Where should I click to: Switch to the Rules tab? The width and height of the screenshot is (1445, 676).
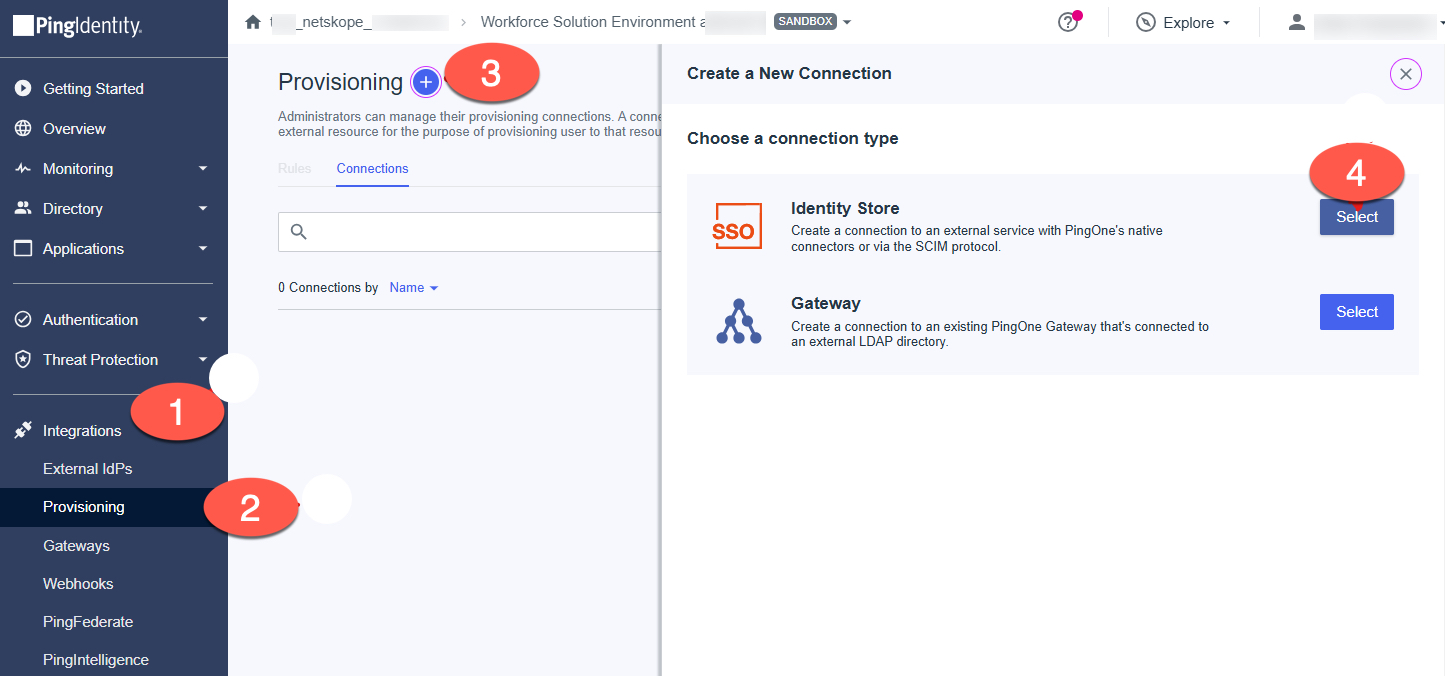pos(294,169)
